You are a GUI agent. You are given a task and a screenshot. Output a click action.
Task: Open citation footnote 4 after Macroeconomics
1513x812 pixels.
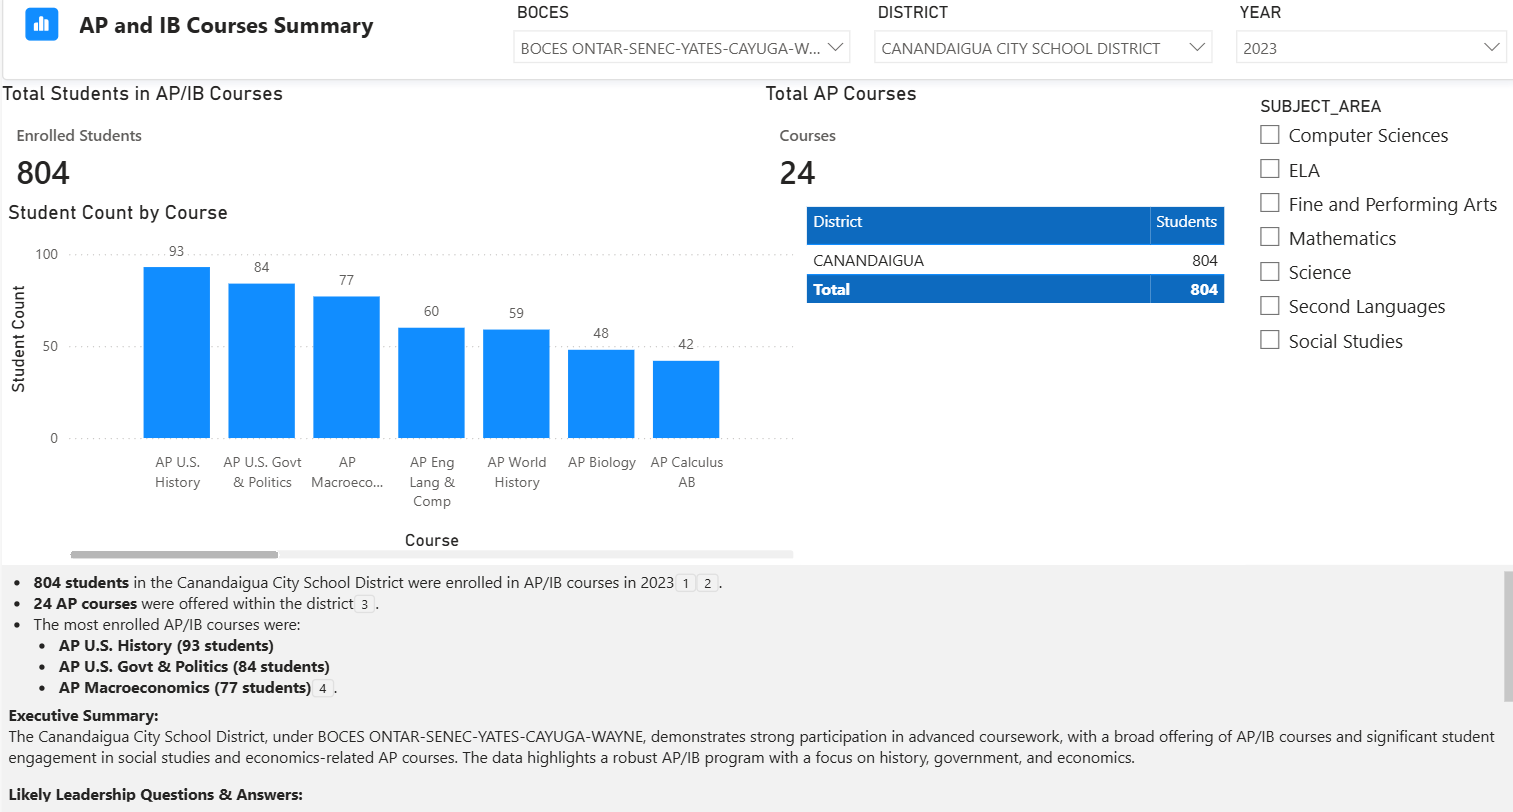pos(323,688)
